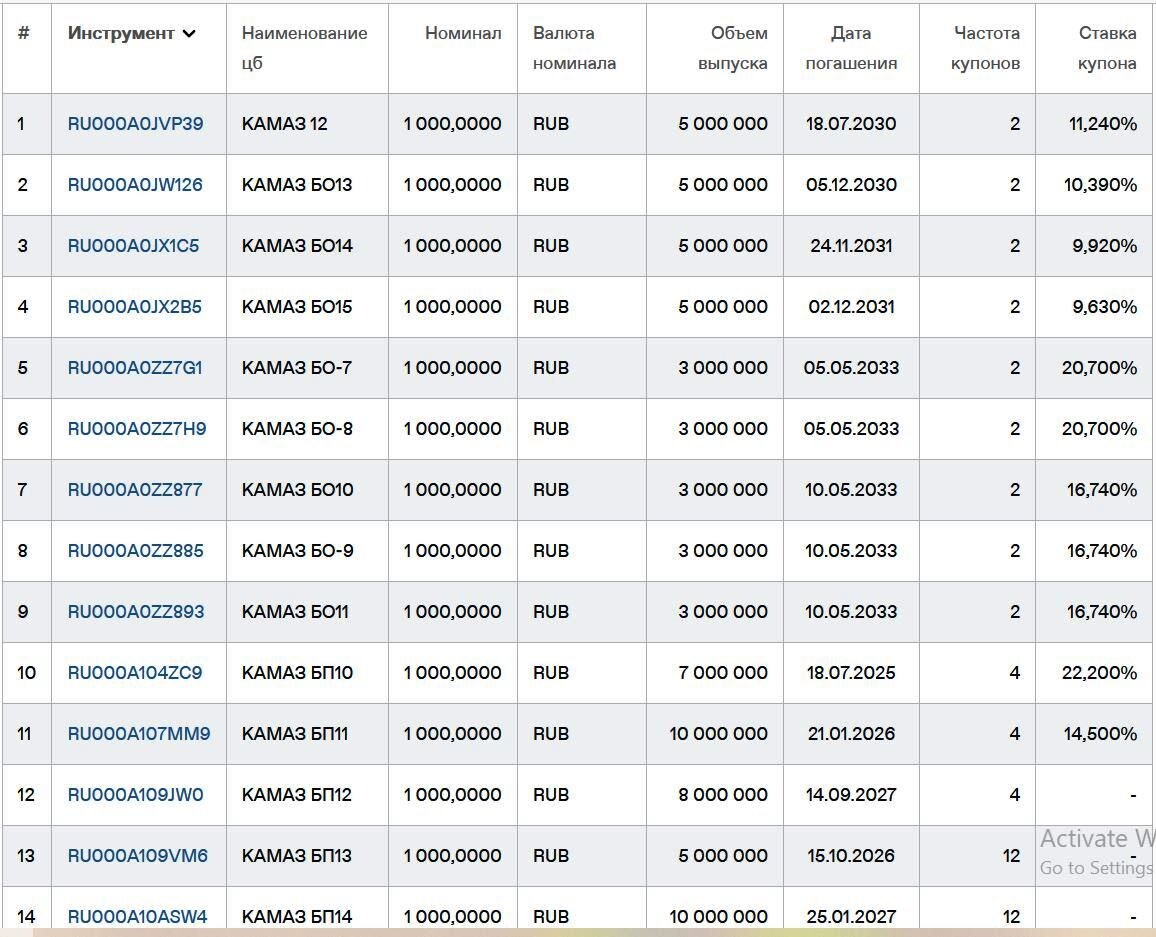
Task: Click coupon rate 14,500%
Action: [x=1100, y=734]
